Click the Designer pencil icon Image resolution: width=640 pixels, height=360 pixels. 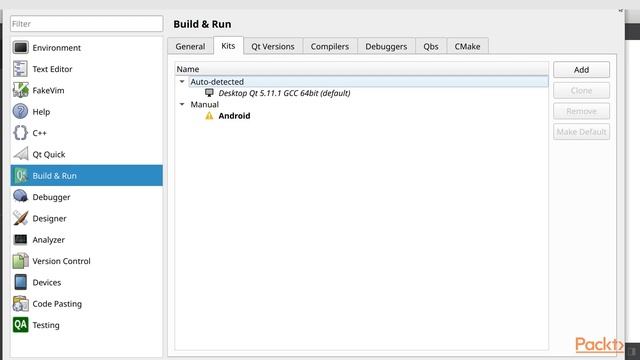tap(20, 218)
